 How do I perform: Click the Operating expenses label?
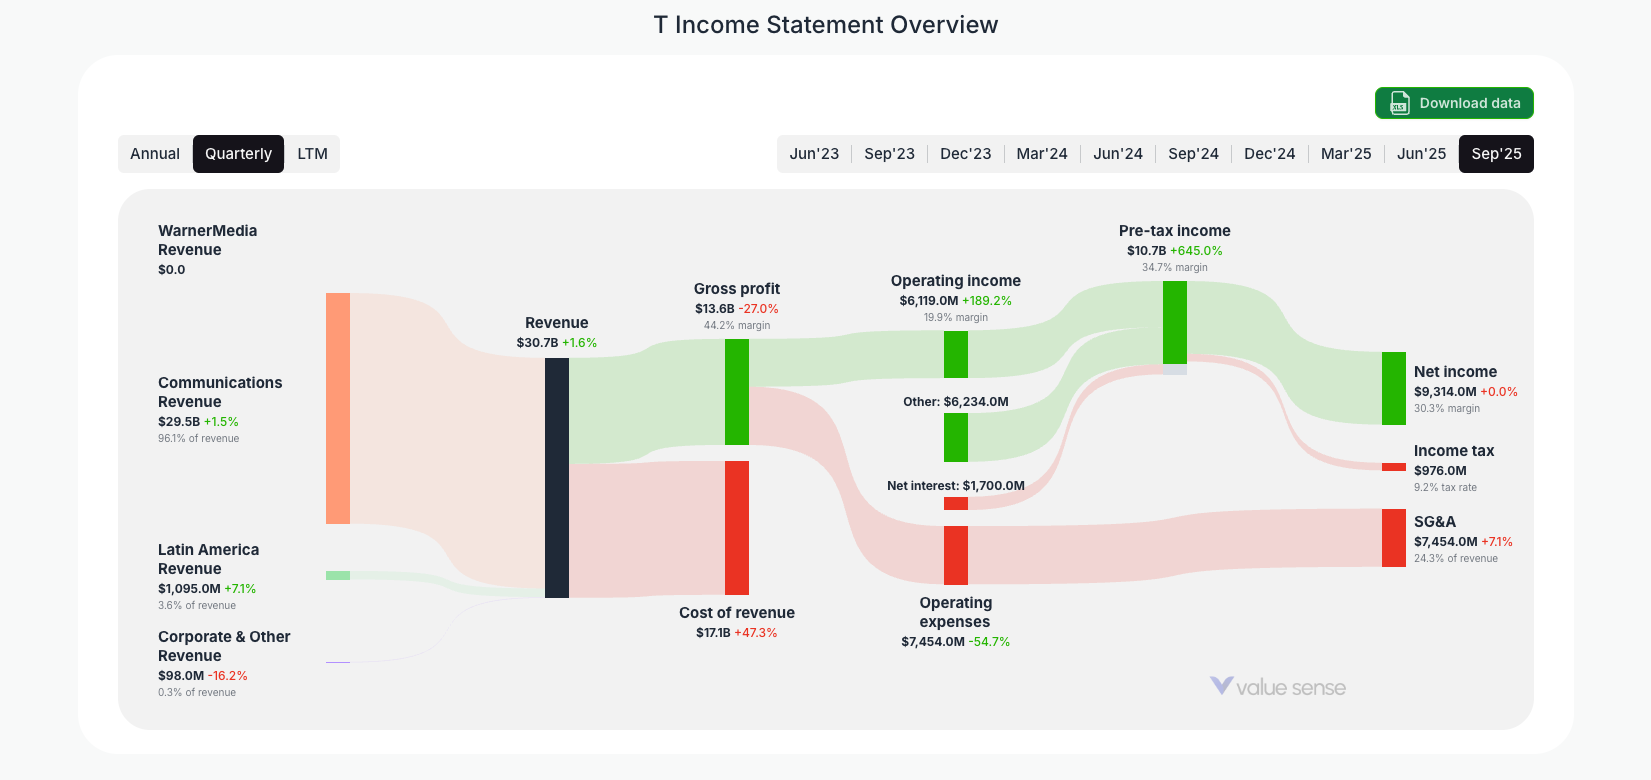click(955, 612)
